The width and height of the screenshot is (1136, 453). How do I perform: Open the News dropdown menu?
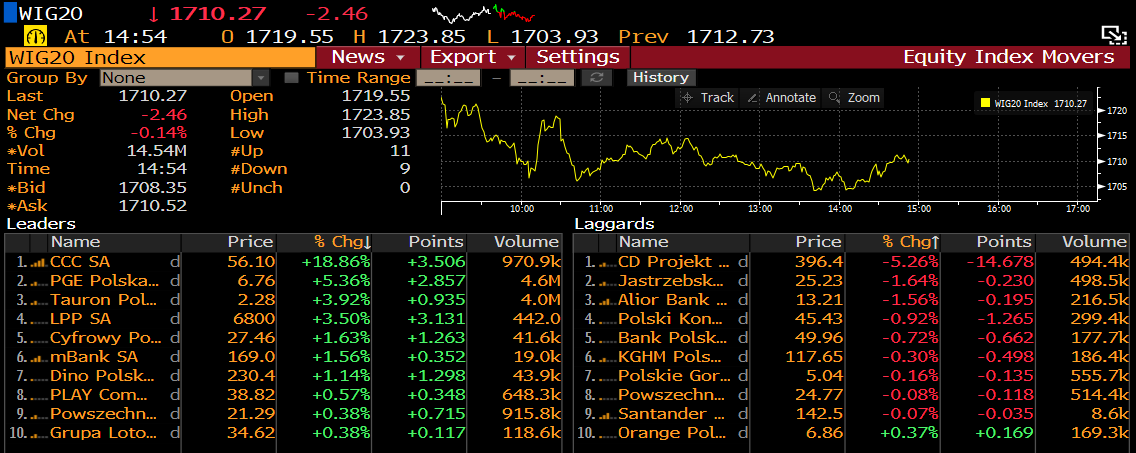(367, 57)
